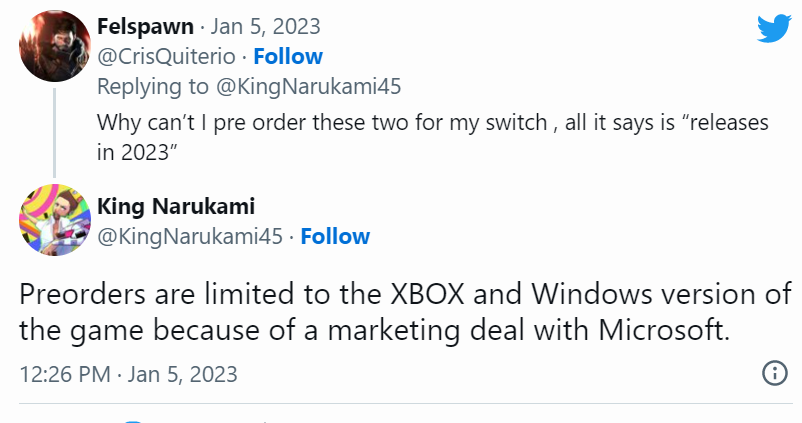Select the King Narukami display name
Screen dimensions: 802x423
point(176,206)
